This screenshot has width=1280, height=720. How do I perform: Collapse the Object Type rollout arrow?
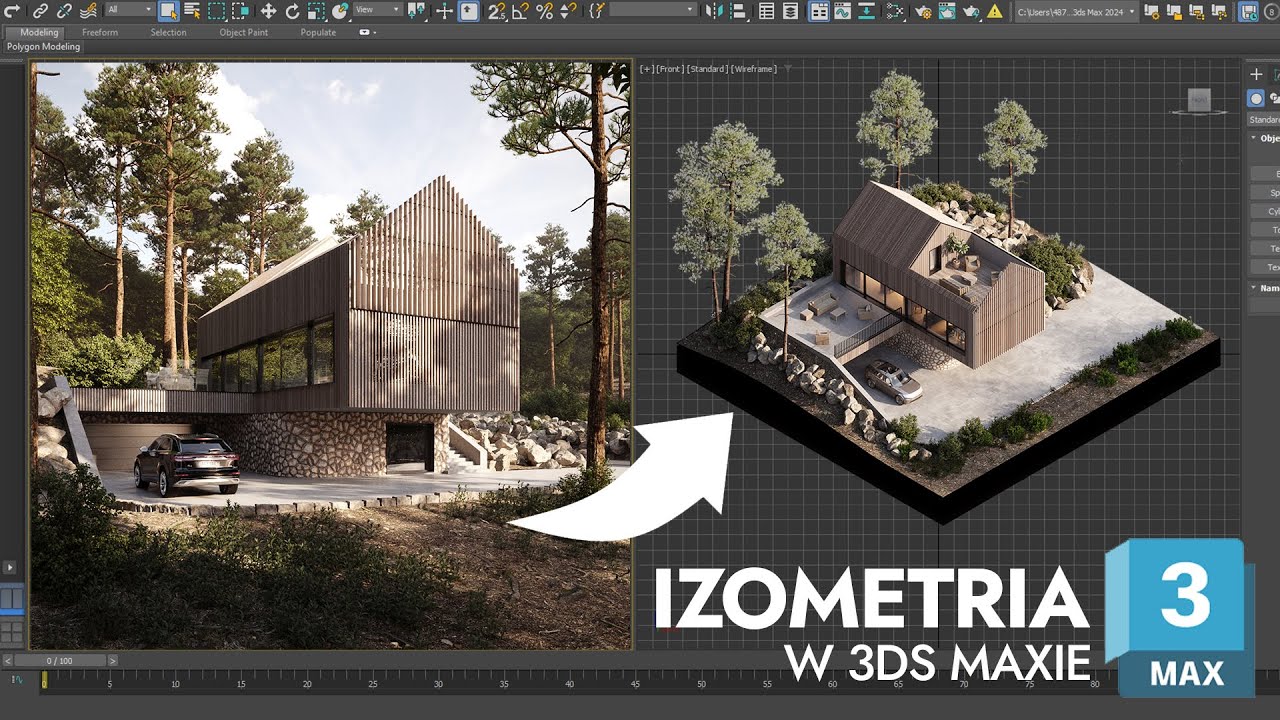1254,139
